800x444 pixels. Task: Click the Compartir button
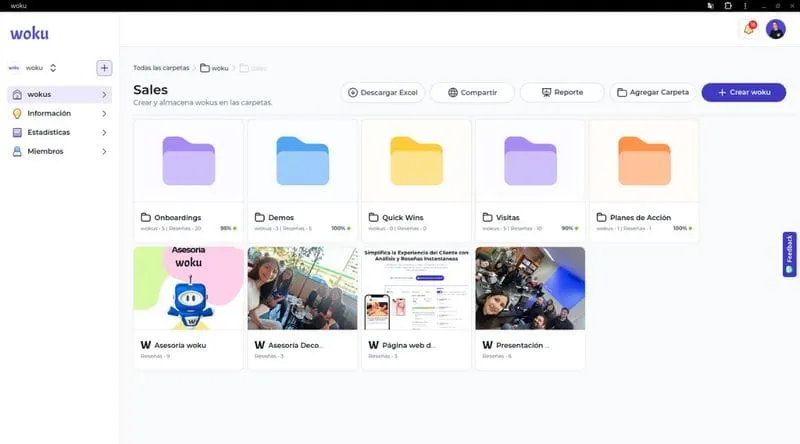(x=472, y=92)
